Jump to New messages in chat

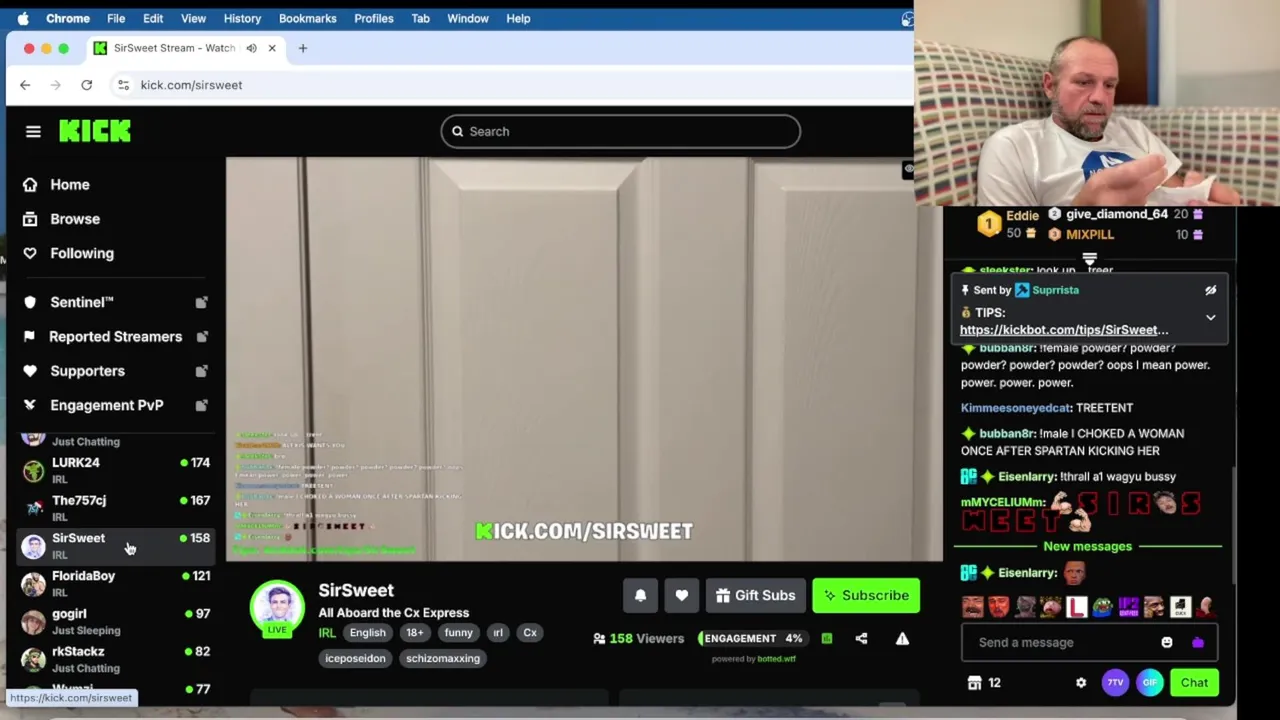tap(1087, 546)
